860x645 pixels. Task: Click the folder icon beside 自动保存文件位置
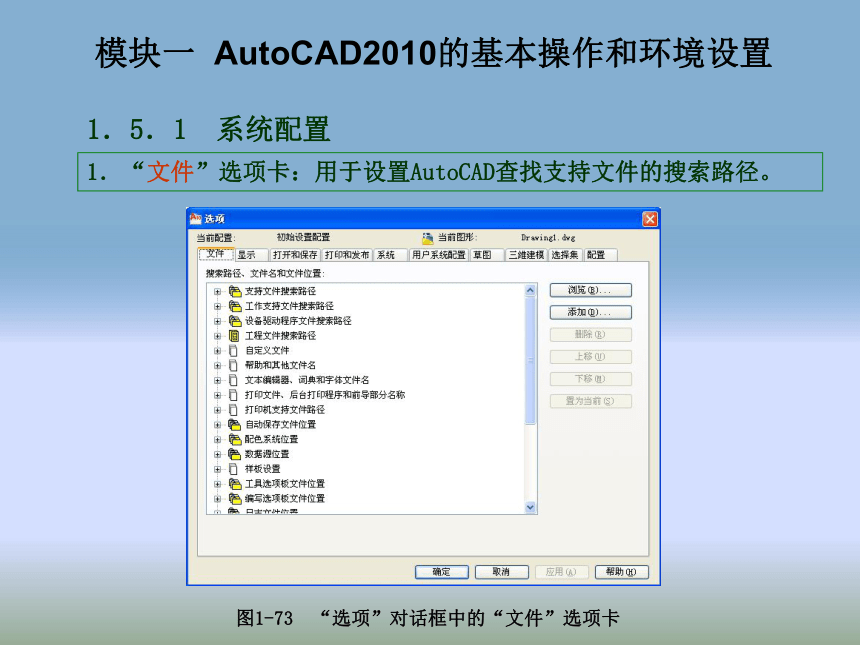point(235,425)
